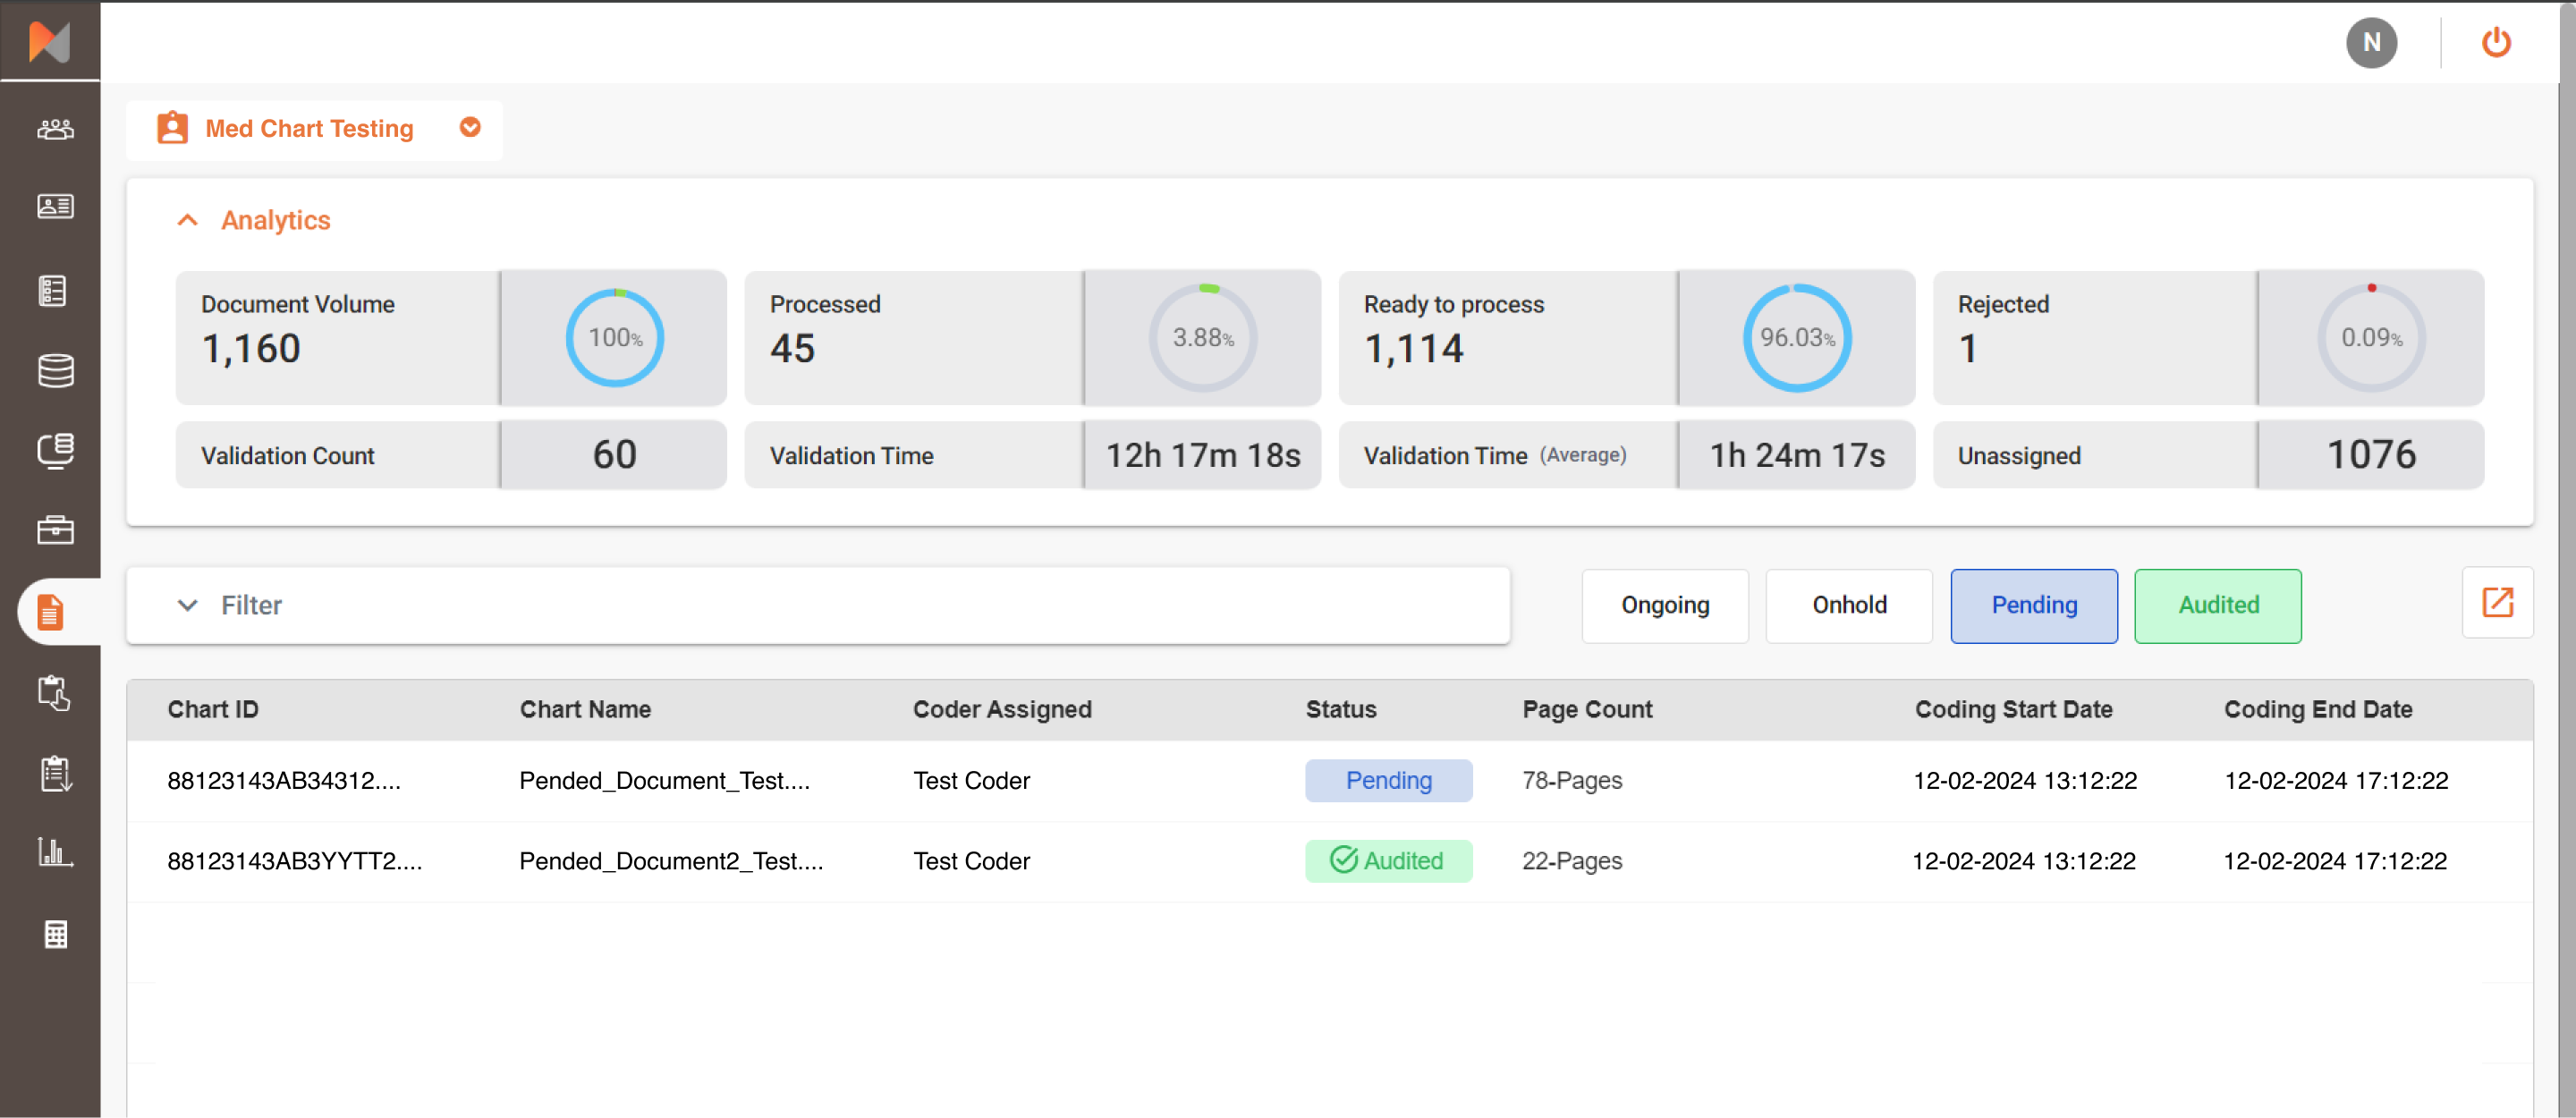Viewport: 2576px width, 1118px height.
Task: Click the orange power logout icon
Action: pyautogui.click(x=2496, y=42)
